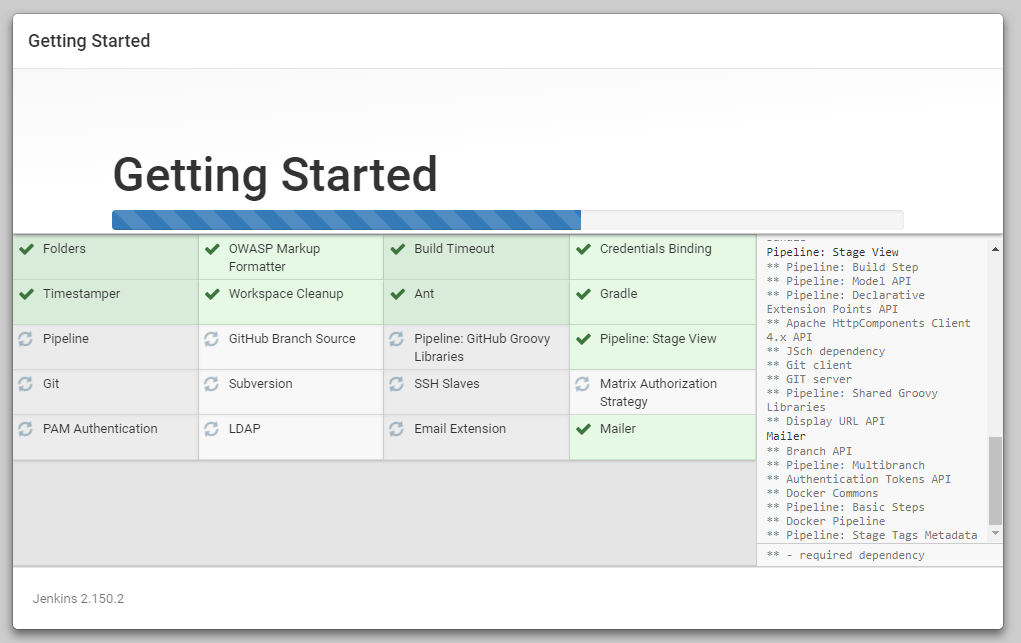Select the GitHub Branch Source label
1021x643 pixels.
292,338
